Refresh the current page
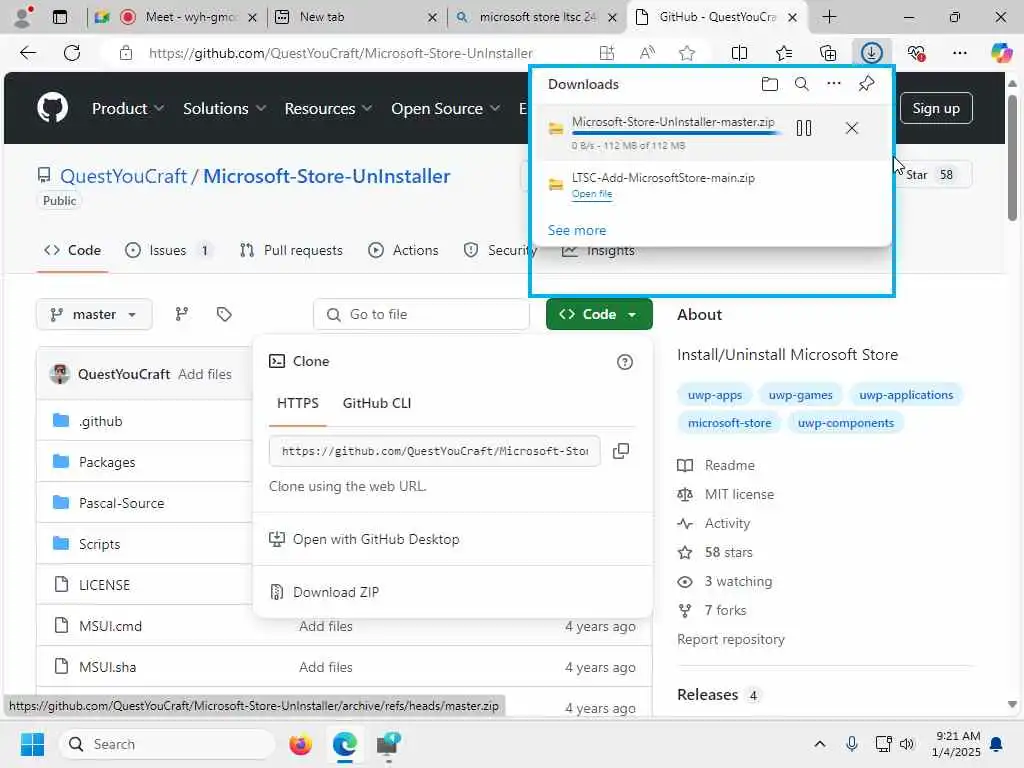Viewport: 1024px width, 768px height. pos(72,53)
